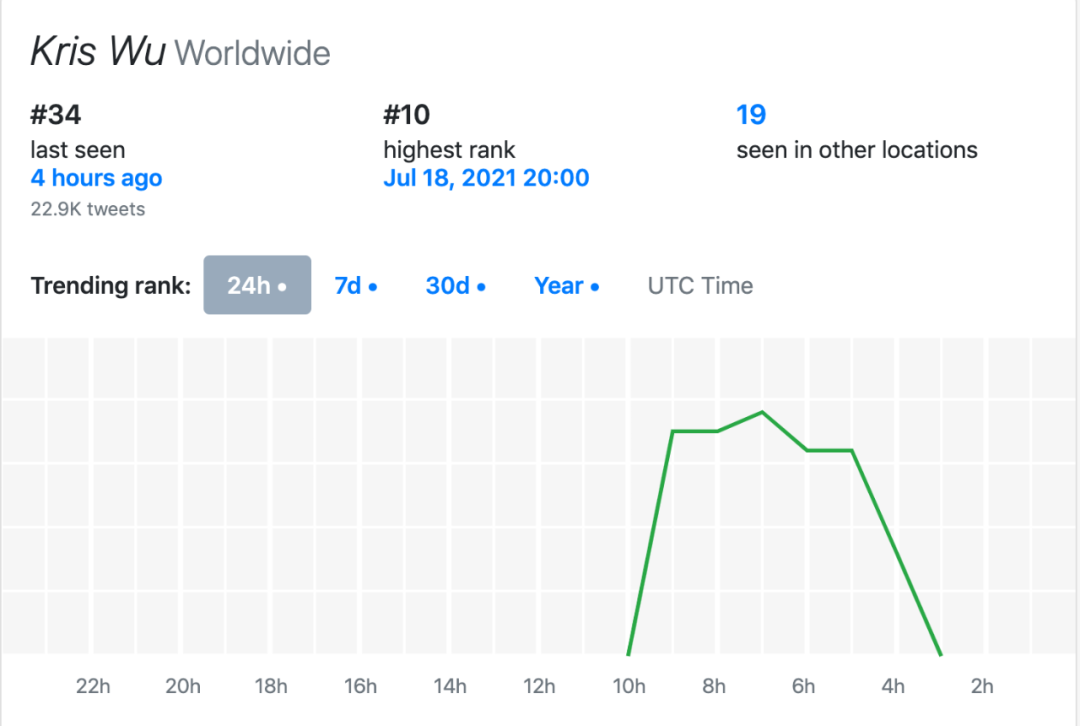Click the peak point of the green line

(763, 412)
